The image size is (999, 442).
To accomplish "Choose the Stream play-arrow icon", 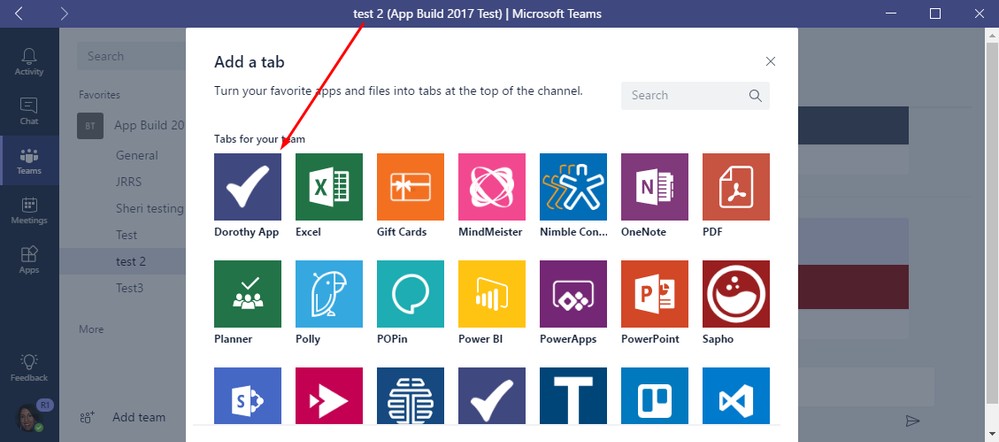I will coord(329,396).
